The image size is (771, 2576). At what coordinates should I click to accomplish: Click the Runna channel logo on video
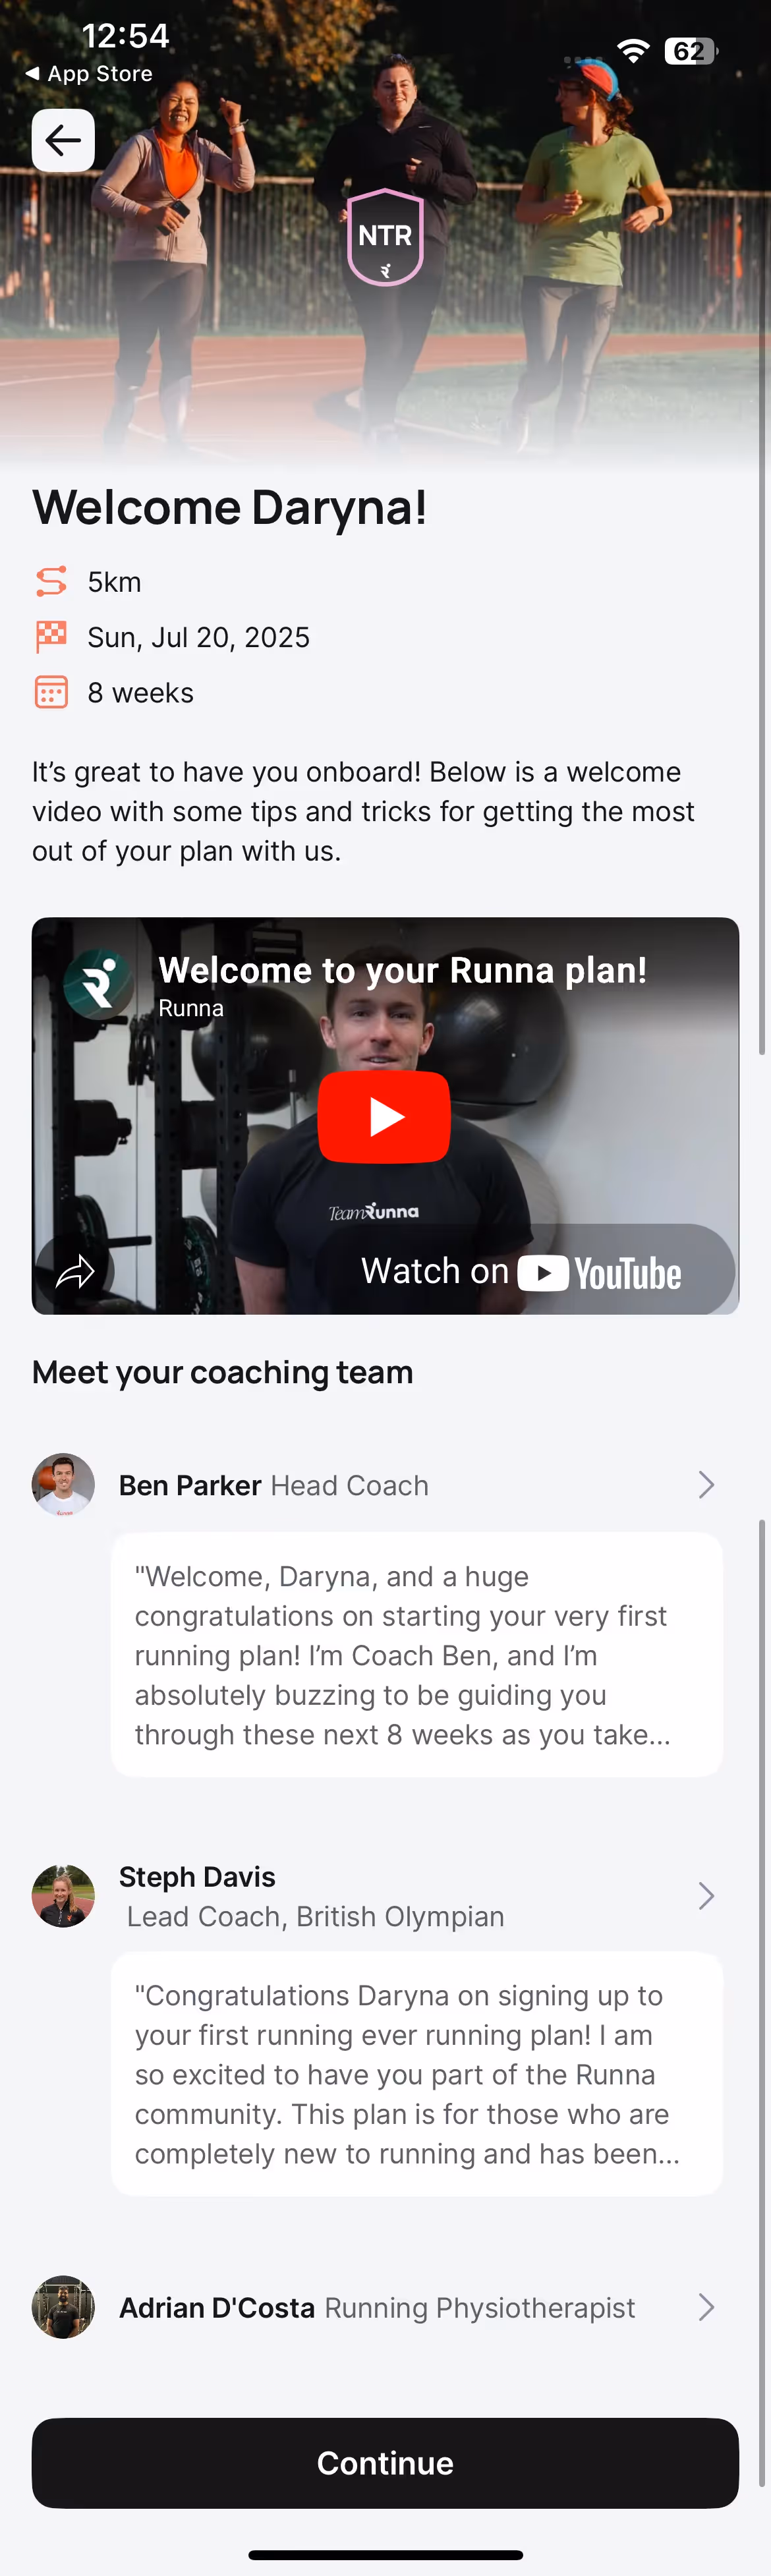(97, 983)
